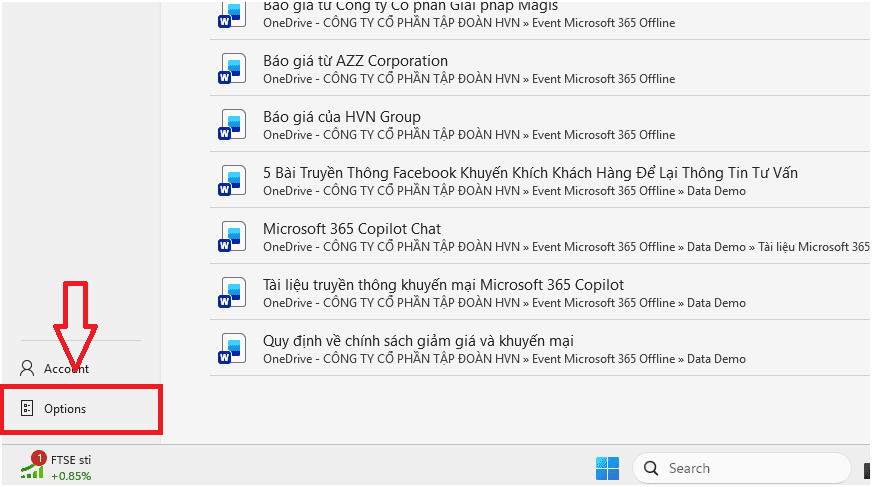Click OneDrive path under AZZ Corporation
The height and width of the screenshot is (487, 872).
click(x=469, y=79)
